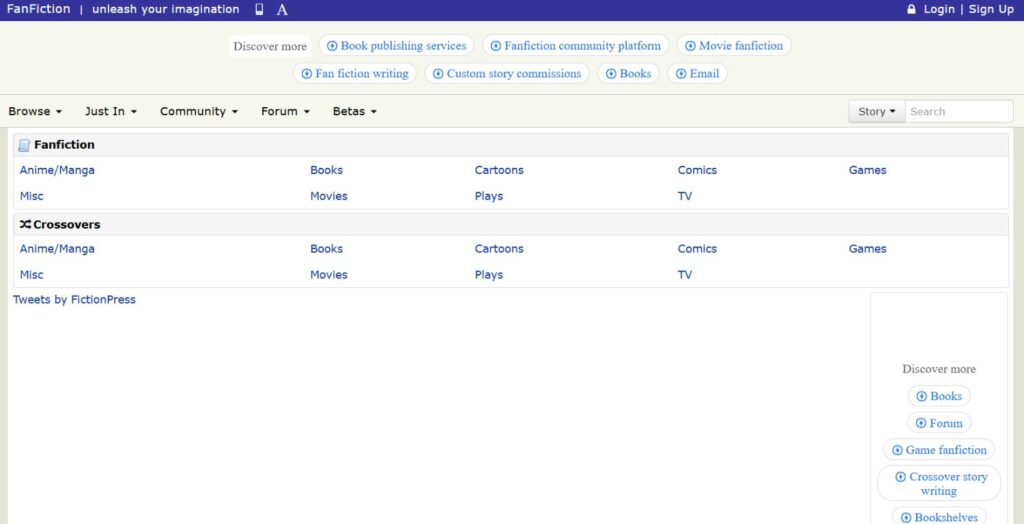Click the 'Book publishing services' suggestion pill

pyautogui.click(x=396, y=46)
